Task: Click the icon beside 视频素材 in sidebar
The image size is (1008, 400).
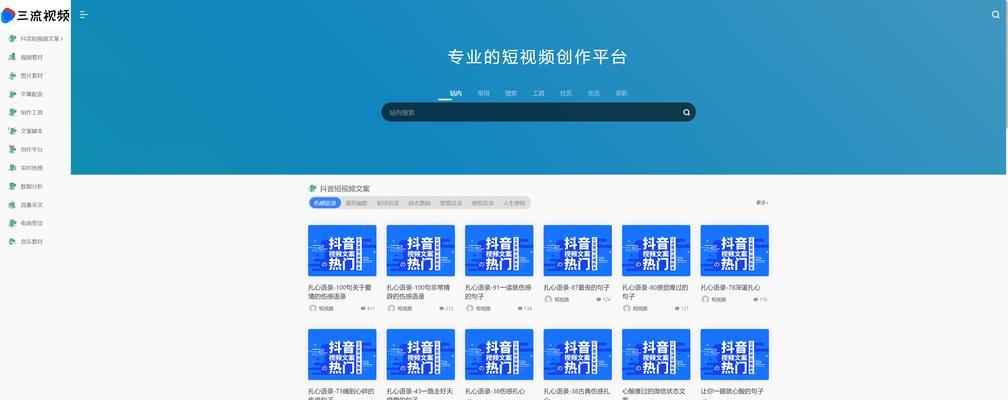Action: point(12,57)
